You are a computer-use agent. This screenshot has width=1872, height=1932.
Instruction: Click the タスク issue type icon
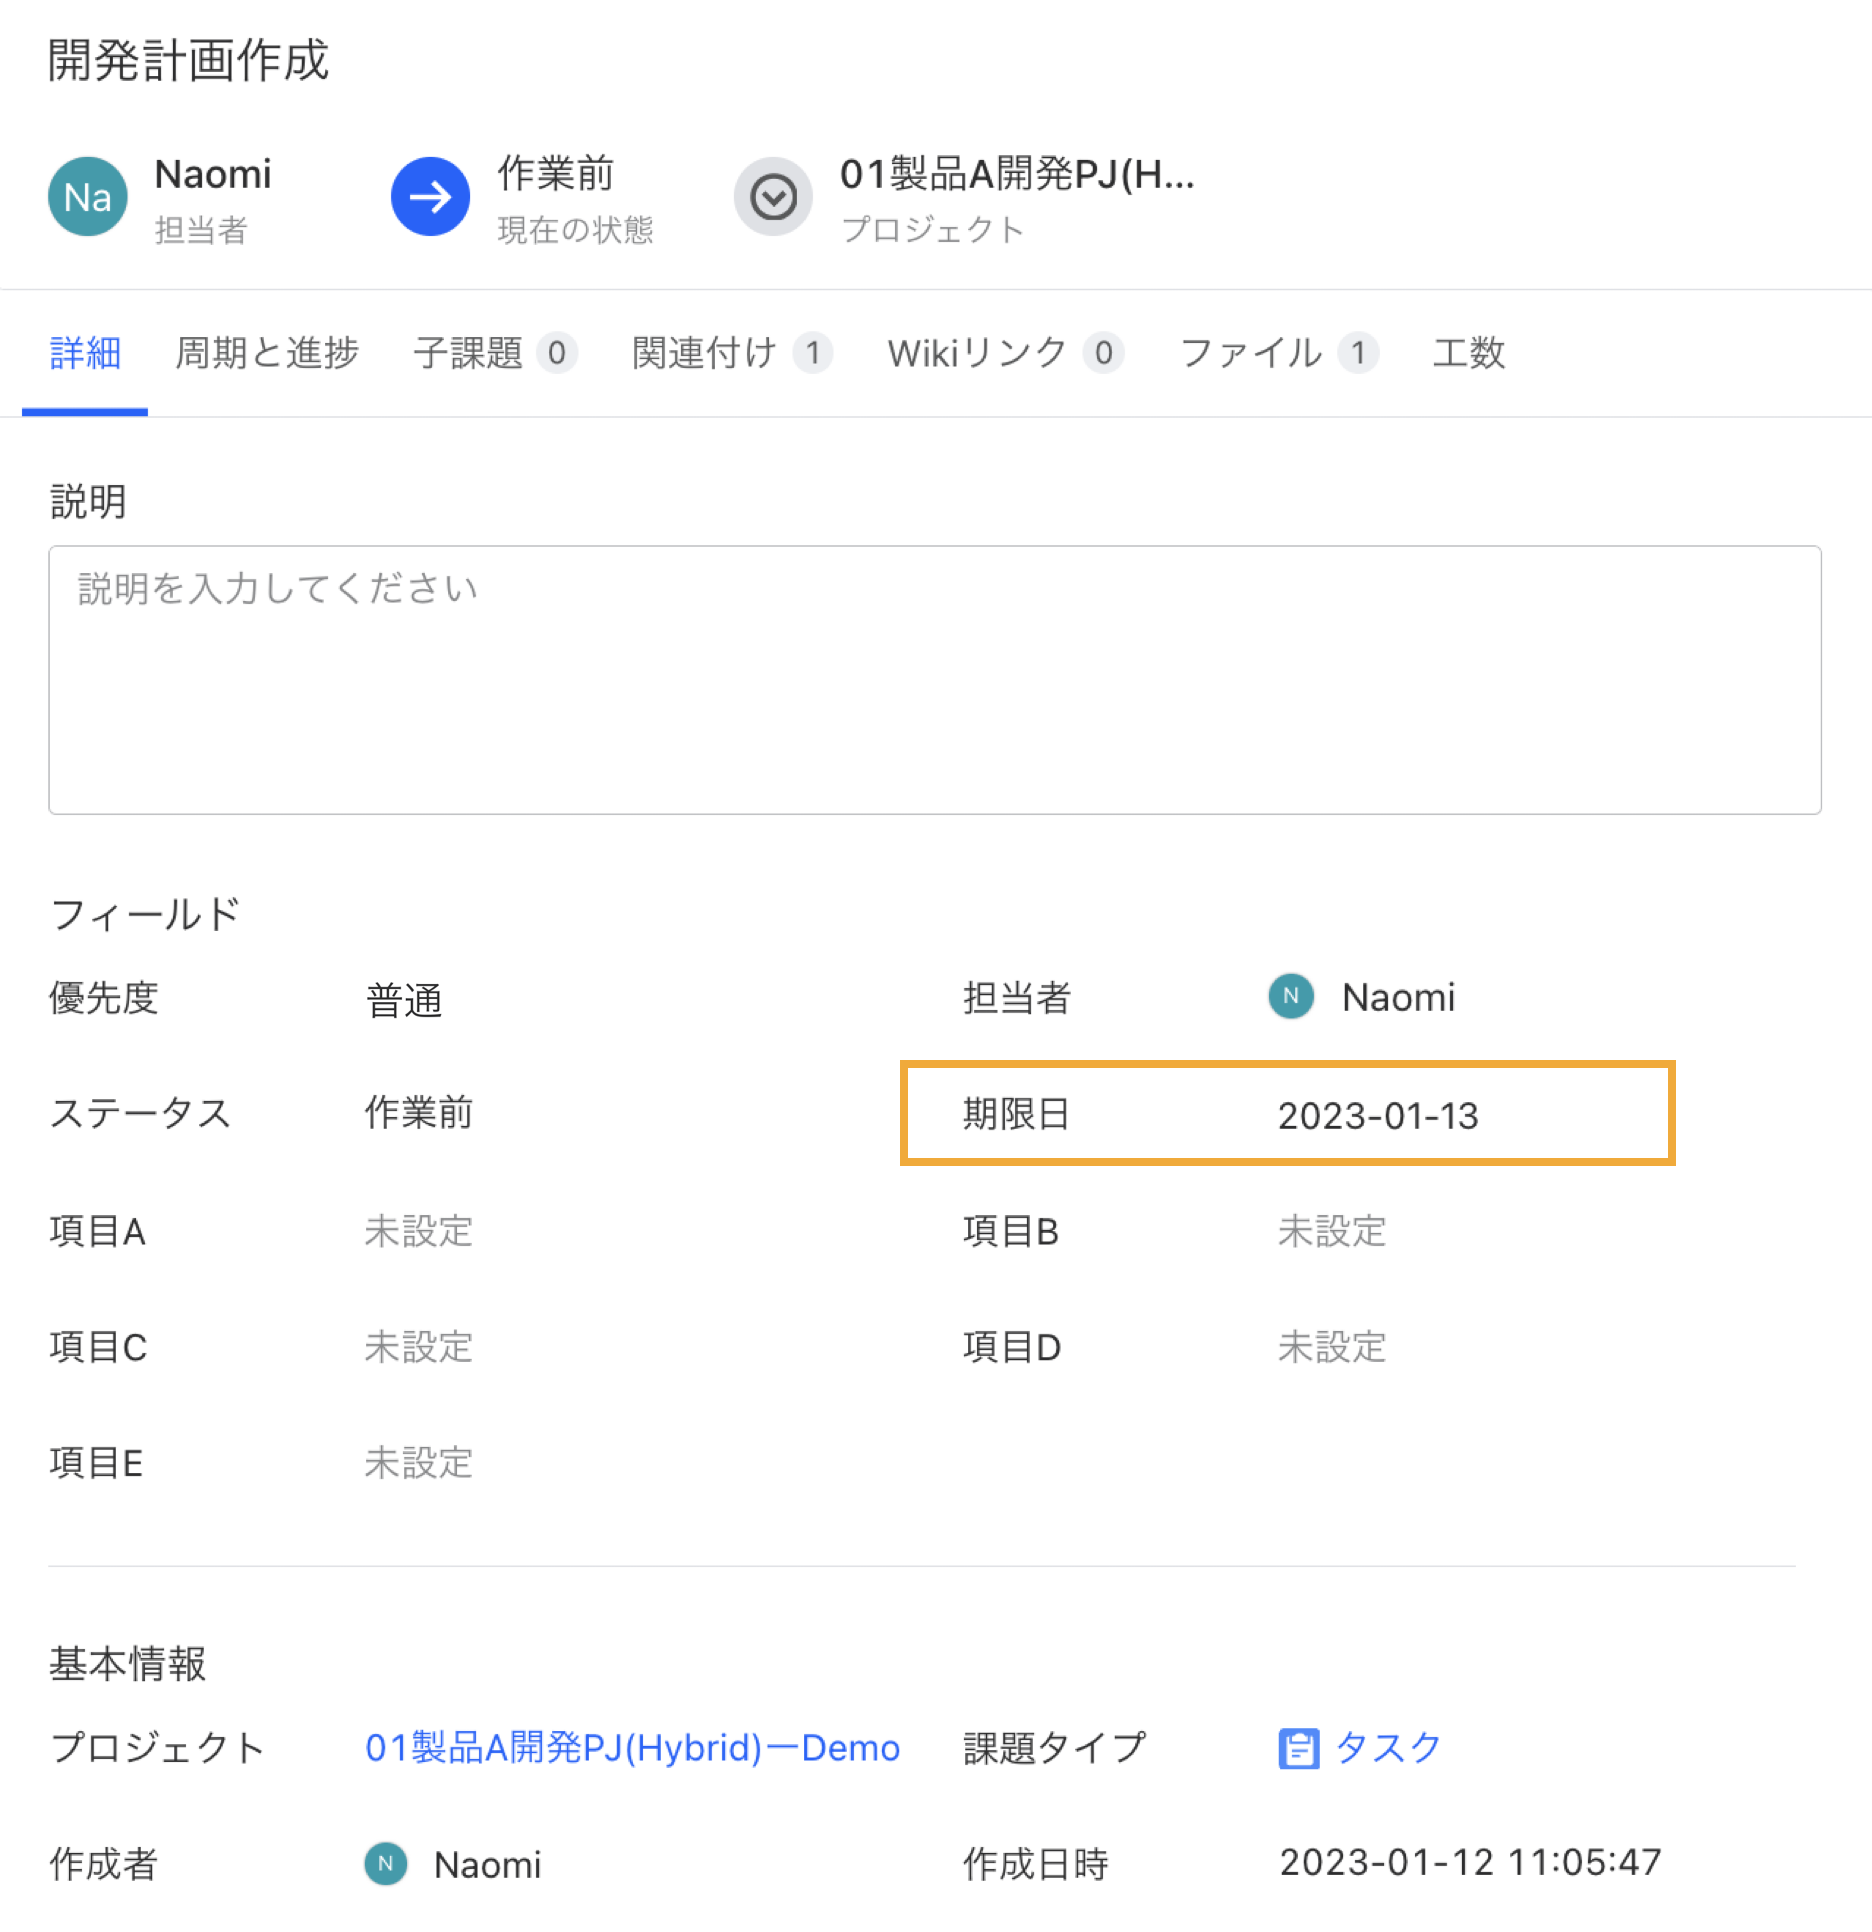coord(1298,1748)
